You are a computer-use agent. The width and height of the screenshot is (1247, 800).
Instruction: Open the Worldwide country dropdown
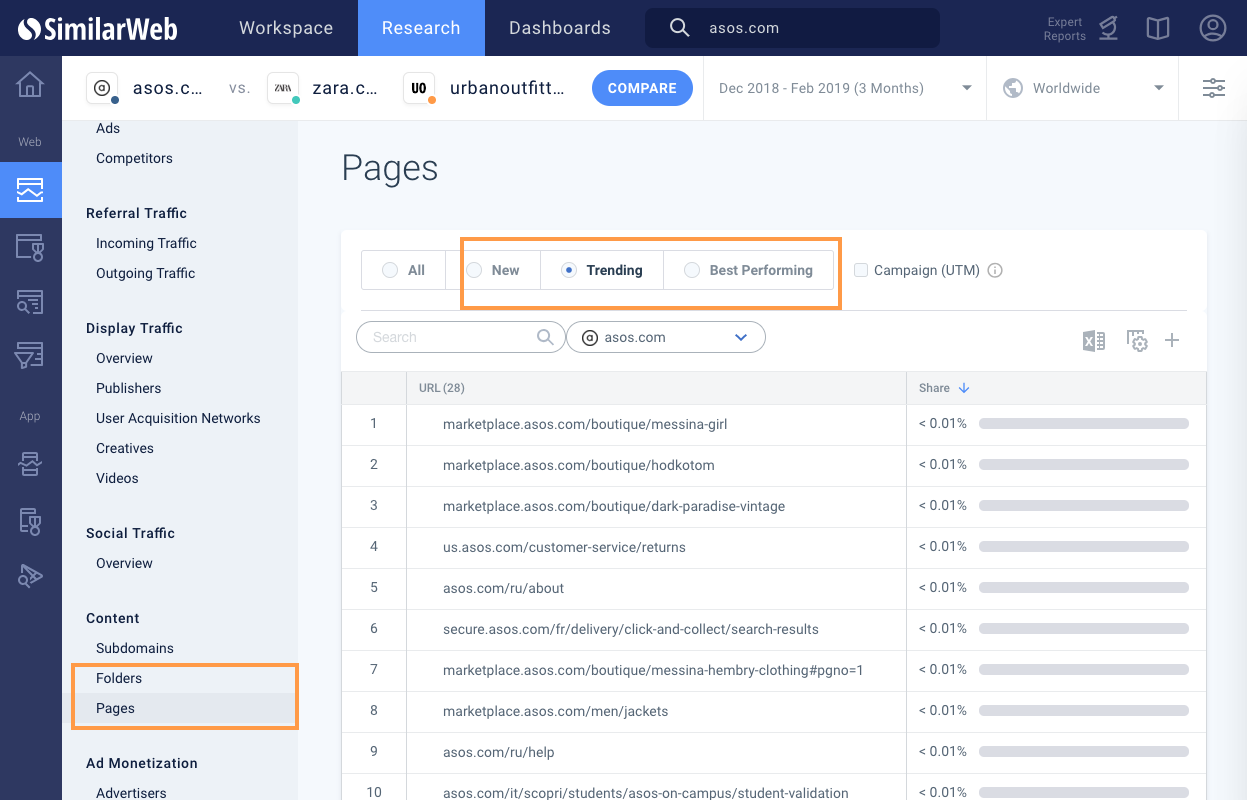[1082, 88]
